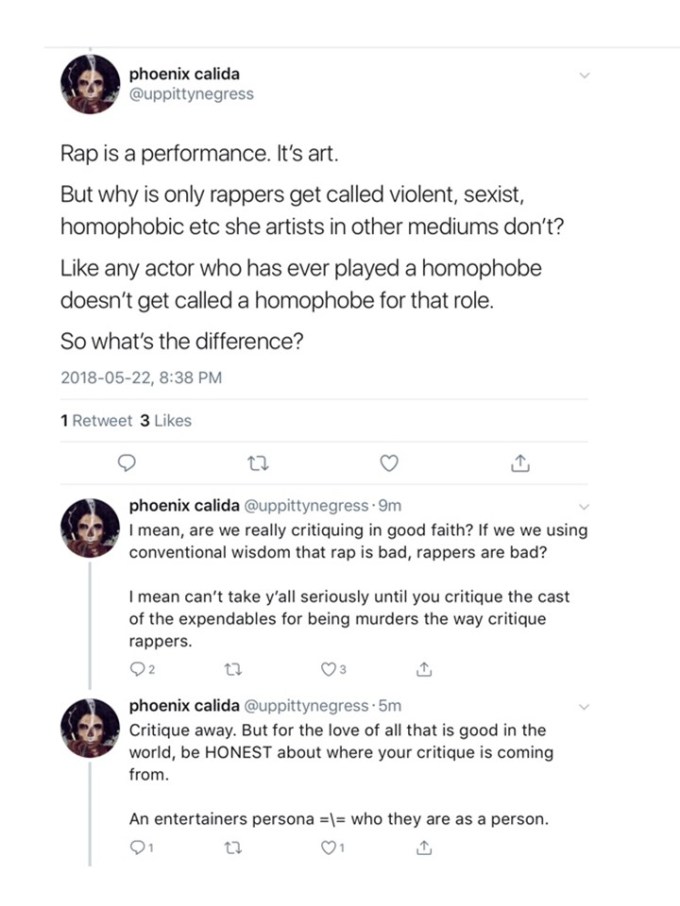Expand options menu on the 5m tweet
Image resolution: width=680 pixels, height=906 pixels.
[586, 706]
